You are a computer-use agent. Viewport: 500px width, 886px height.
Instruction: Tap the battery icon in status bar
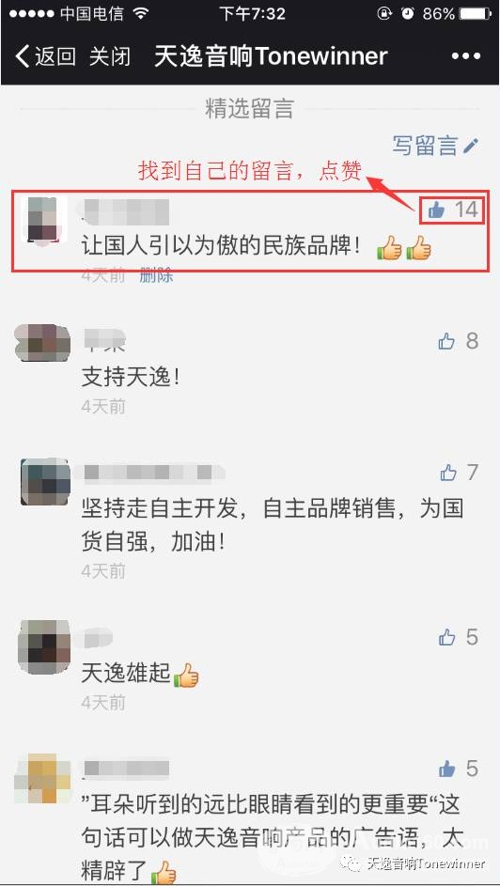click(x=475, y=14)
